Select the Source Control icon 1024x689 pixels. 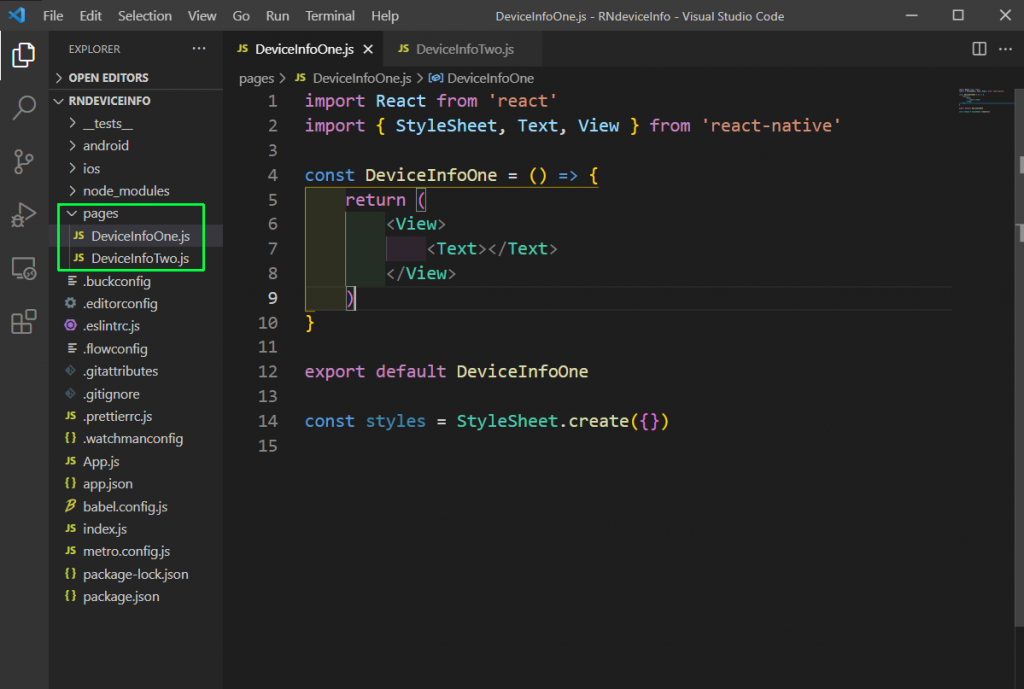coord(22,160)
